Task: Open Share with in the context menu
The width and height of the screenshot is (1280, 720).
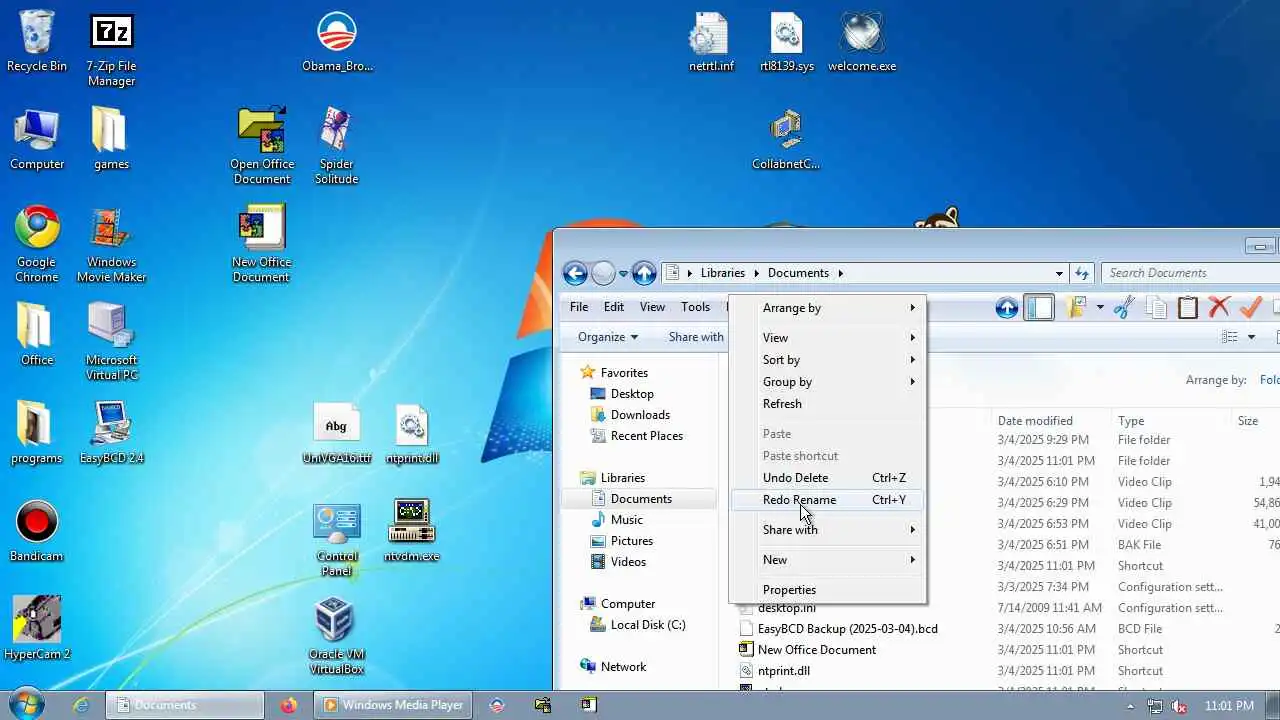Action: point(828,530)
